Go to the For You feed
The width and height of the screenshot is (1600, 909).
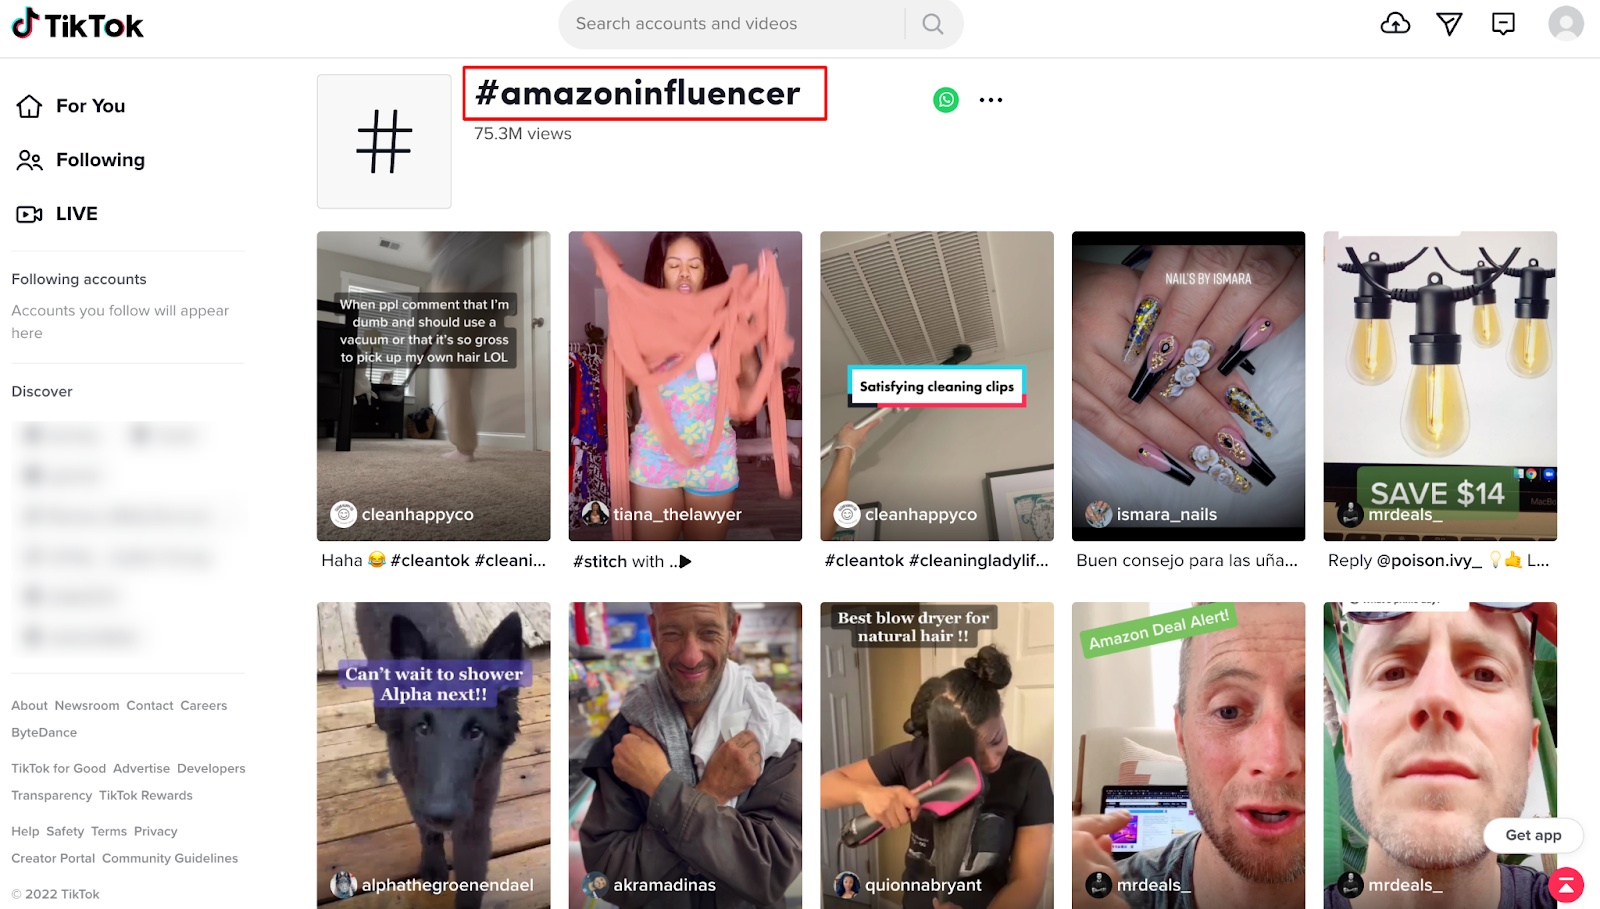[x=71, y=106]
